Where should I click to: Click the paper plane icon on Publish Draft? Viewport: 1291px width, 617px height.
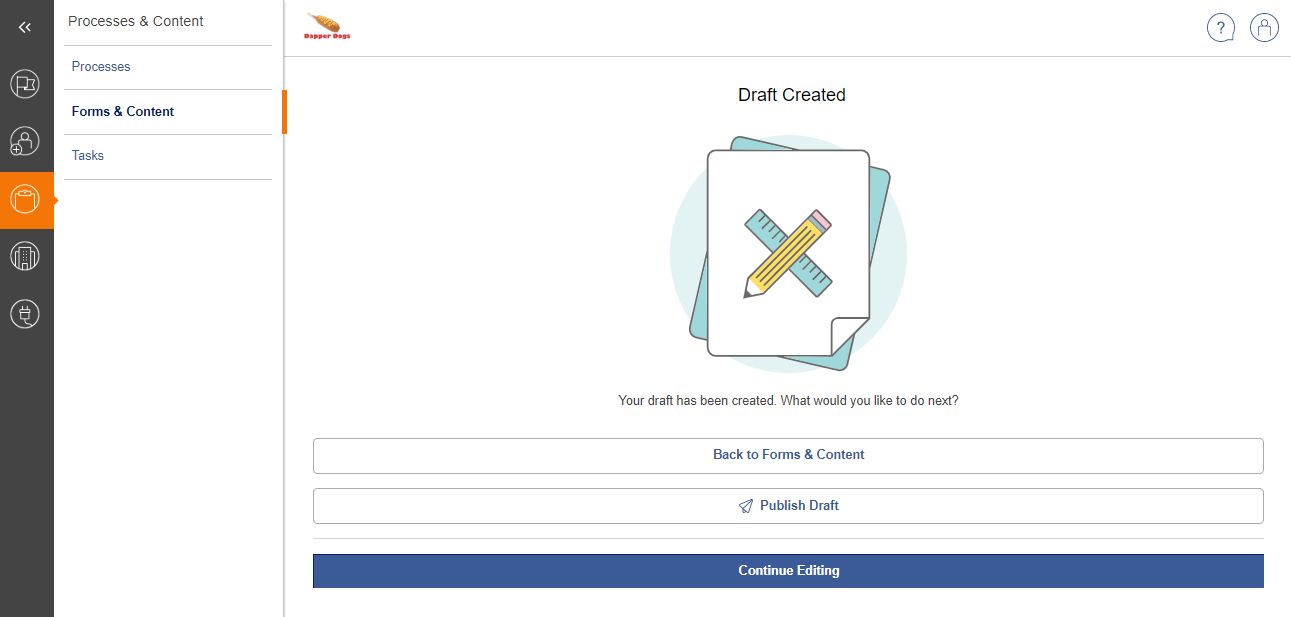coord(746,506)
